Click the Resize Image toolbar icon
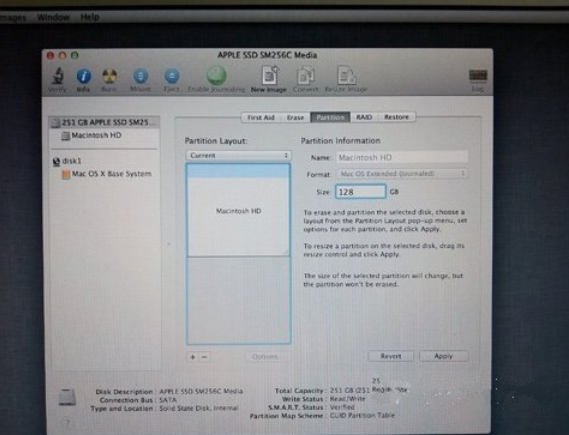The width and height of the screenshot is (569, 435). [346, 75]
